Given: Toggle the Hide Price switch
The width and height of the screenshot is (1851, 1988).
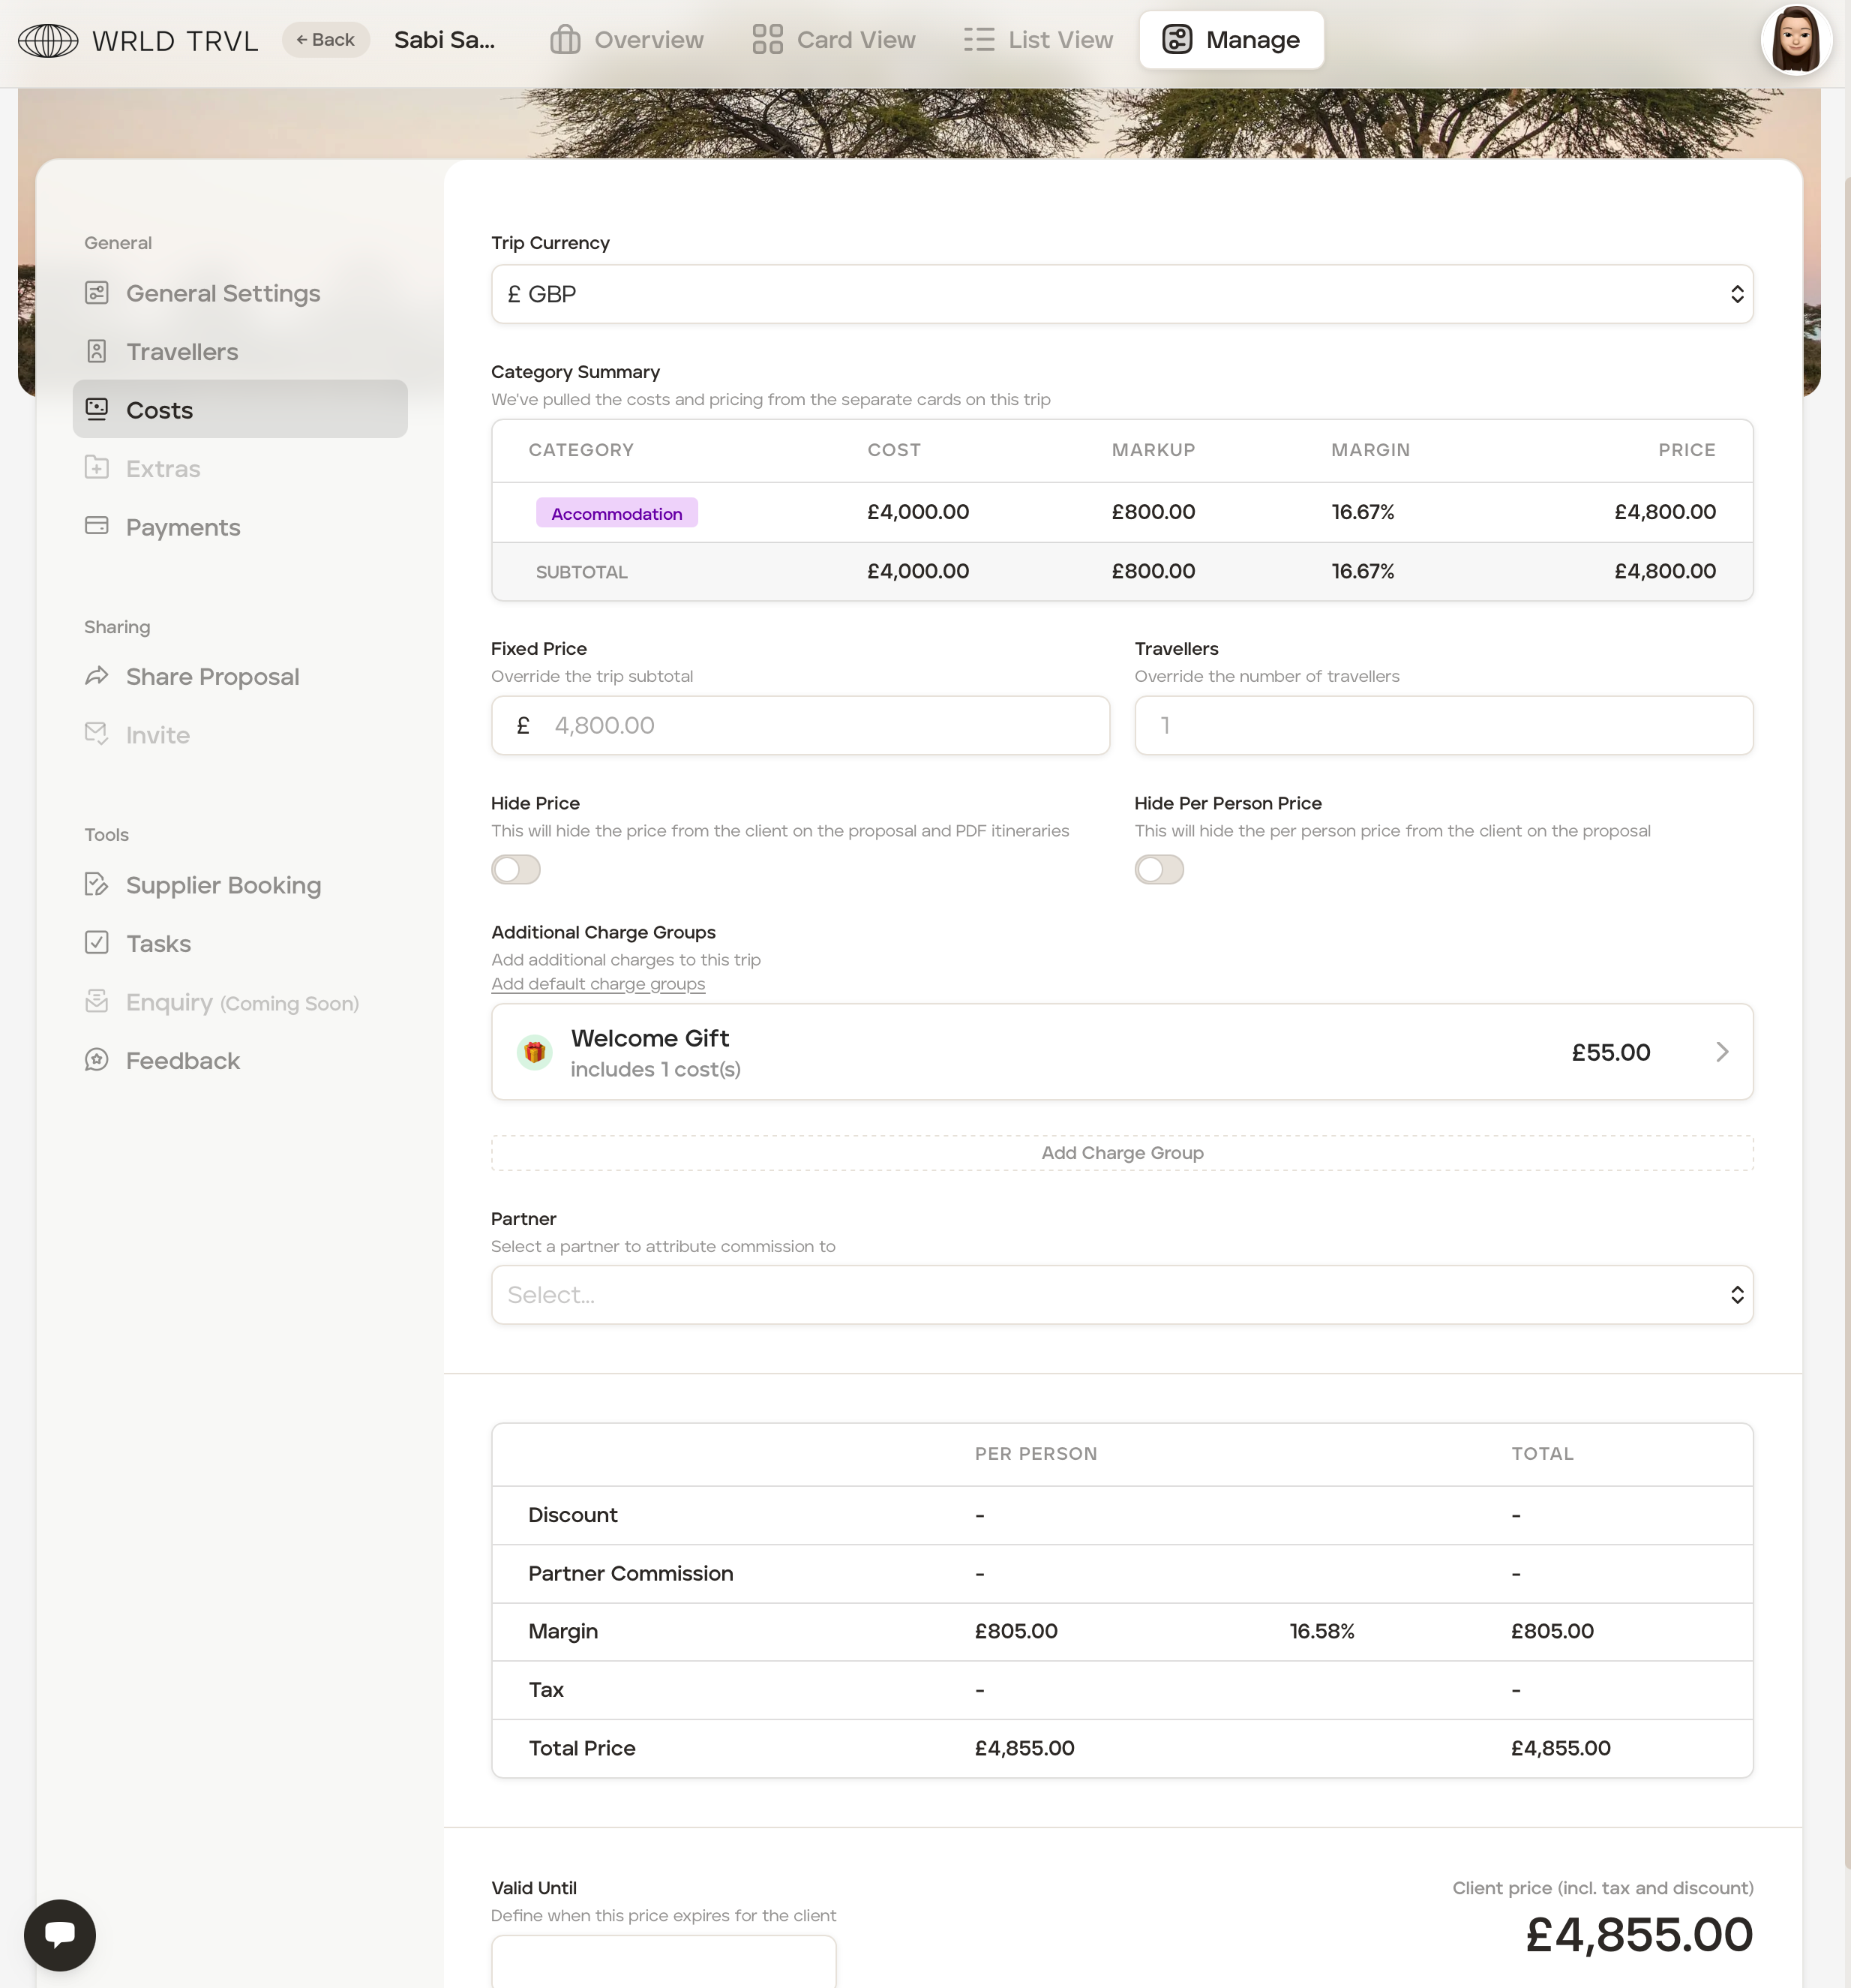Looking at the screenshot, I should (x=516, y=869).
